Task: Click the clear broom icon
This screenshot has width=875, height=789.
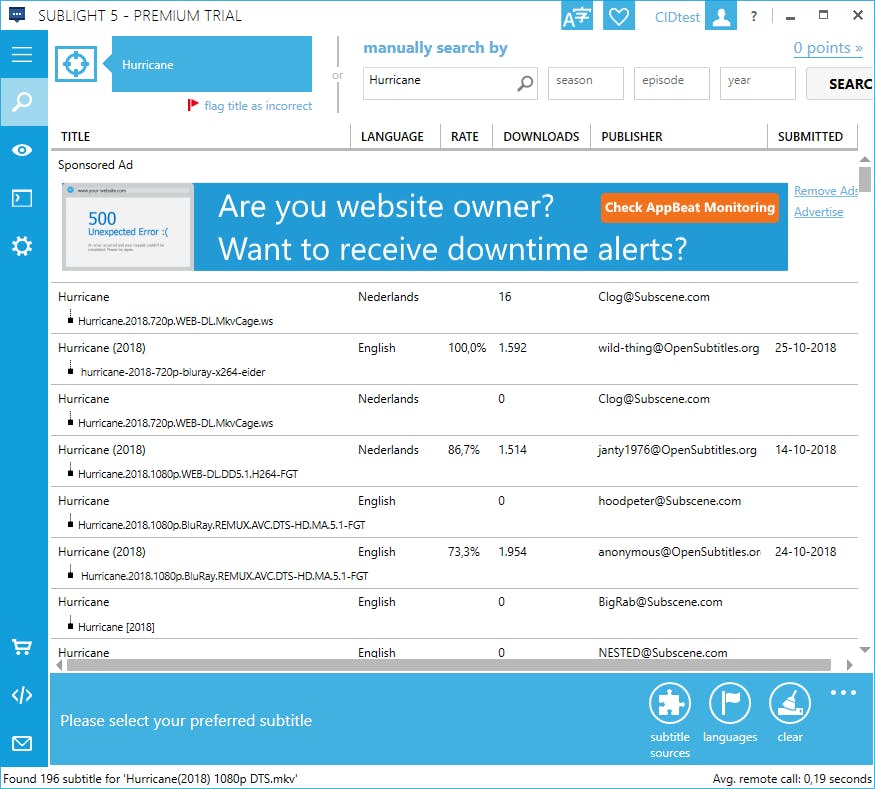Action: coord(790,703)
